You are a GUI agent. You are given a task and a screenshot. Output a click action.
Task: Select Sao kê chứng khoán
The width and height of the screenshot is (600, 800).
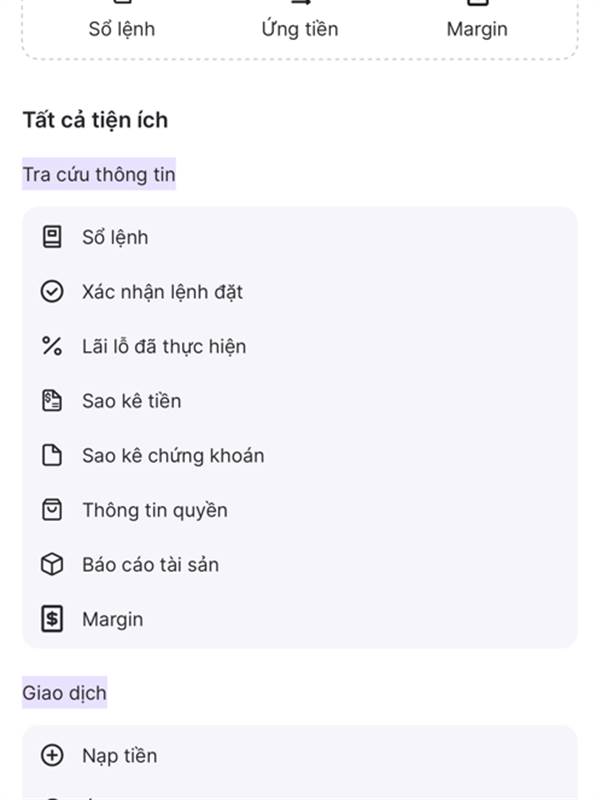[x=173, y=456]
